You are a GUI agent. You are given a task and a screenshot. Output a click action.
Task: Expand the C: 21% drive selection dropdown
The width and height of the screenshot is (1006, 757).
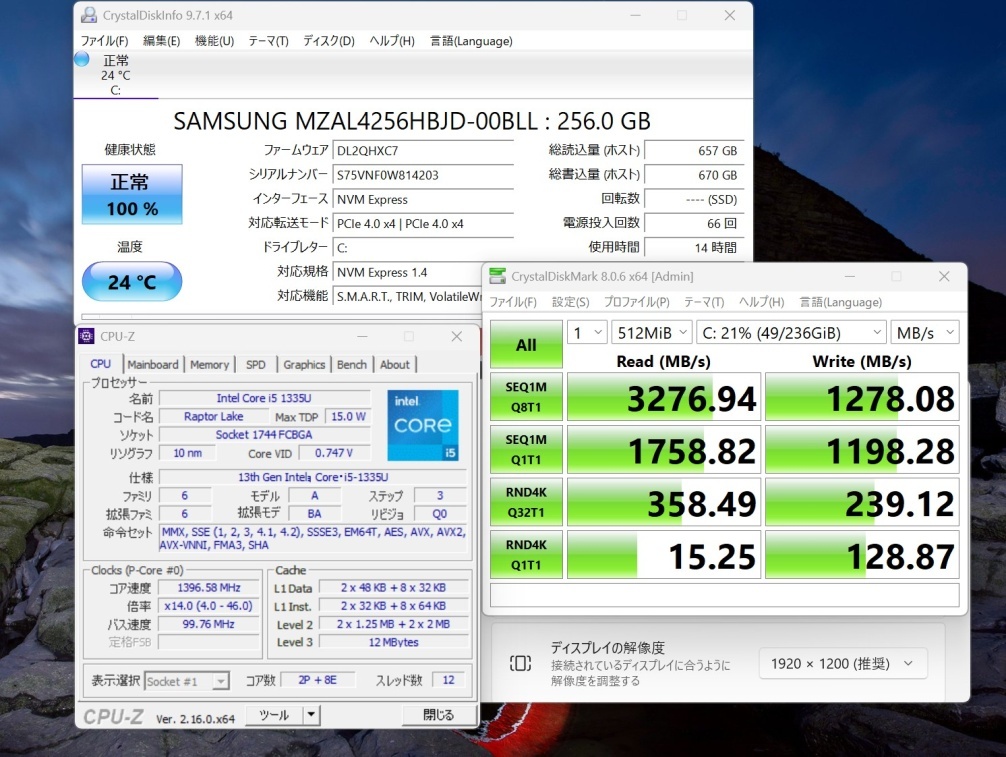pos(791,332)
